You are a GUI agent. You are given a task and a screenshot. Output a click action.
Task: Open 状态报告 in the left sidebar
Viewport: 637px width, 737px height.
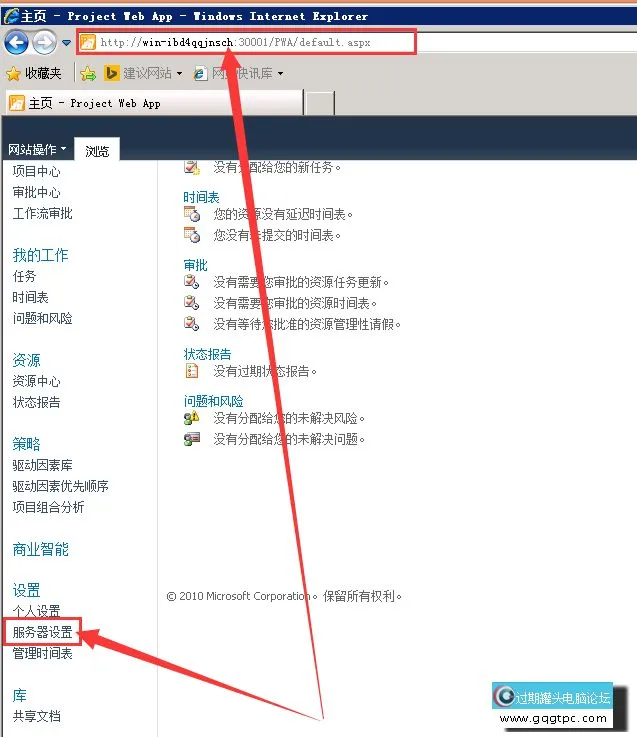click(36, 402)
